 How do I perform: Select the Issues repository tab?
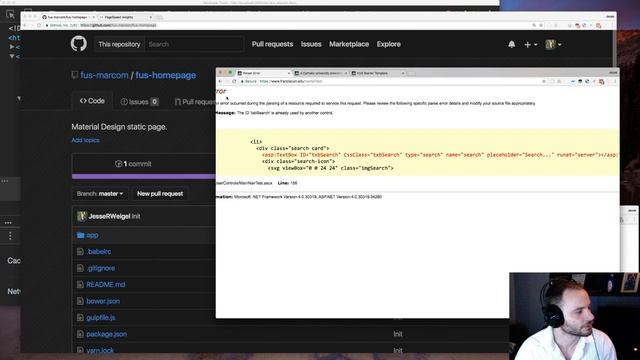coord(139,102)
